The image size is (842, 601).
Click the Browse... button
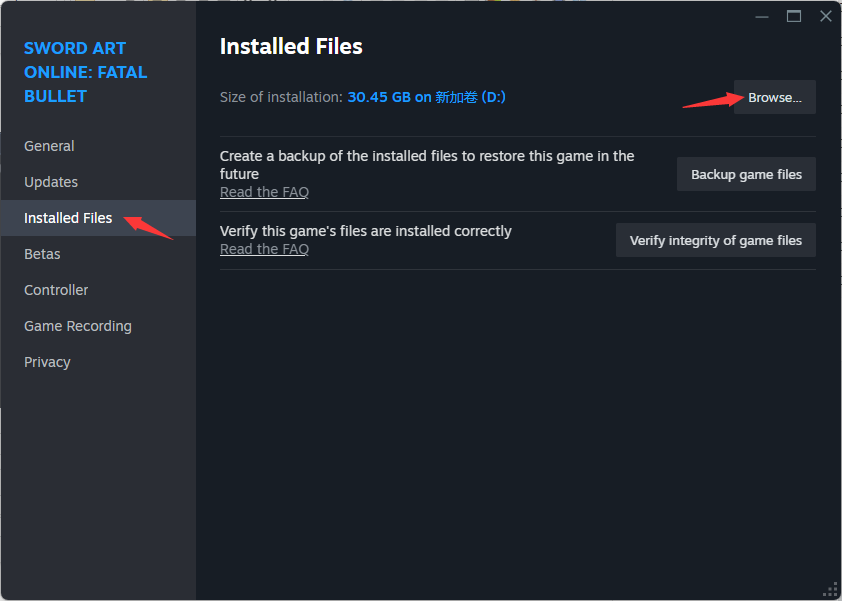coord(774,97)
